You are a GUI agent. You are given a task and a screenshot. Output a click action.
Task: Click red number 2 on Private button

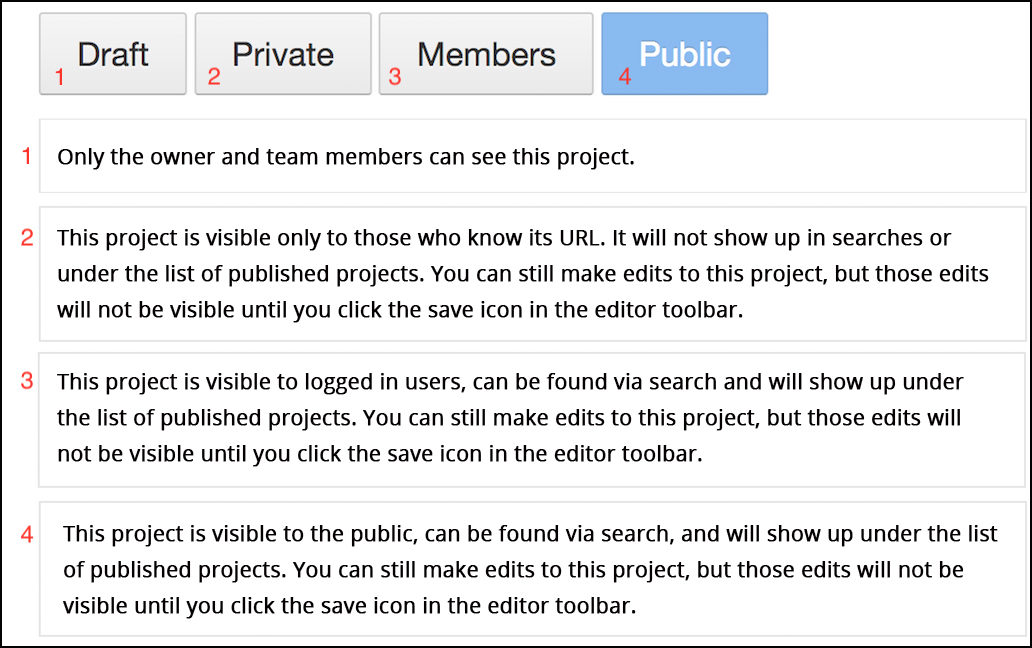coord(214,77)
